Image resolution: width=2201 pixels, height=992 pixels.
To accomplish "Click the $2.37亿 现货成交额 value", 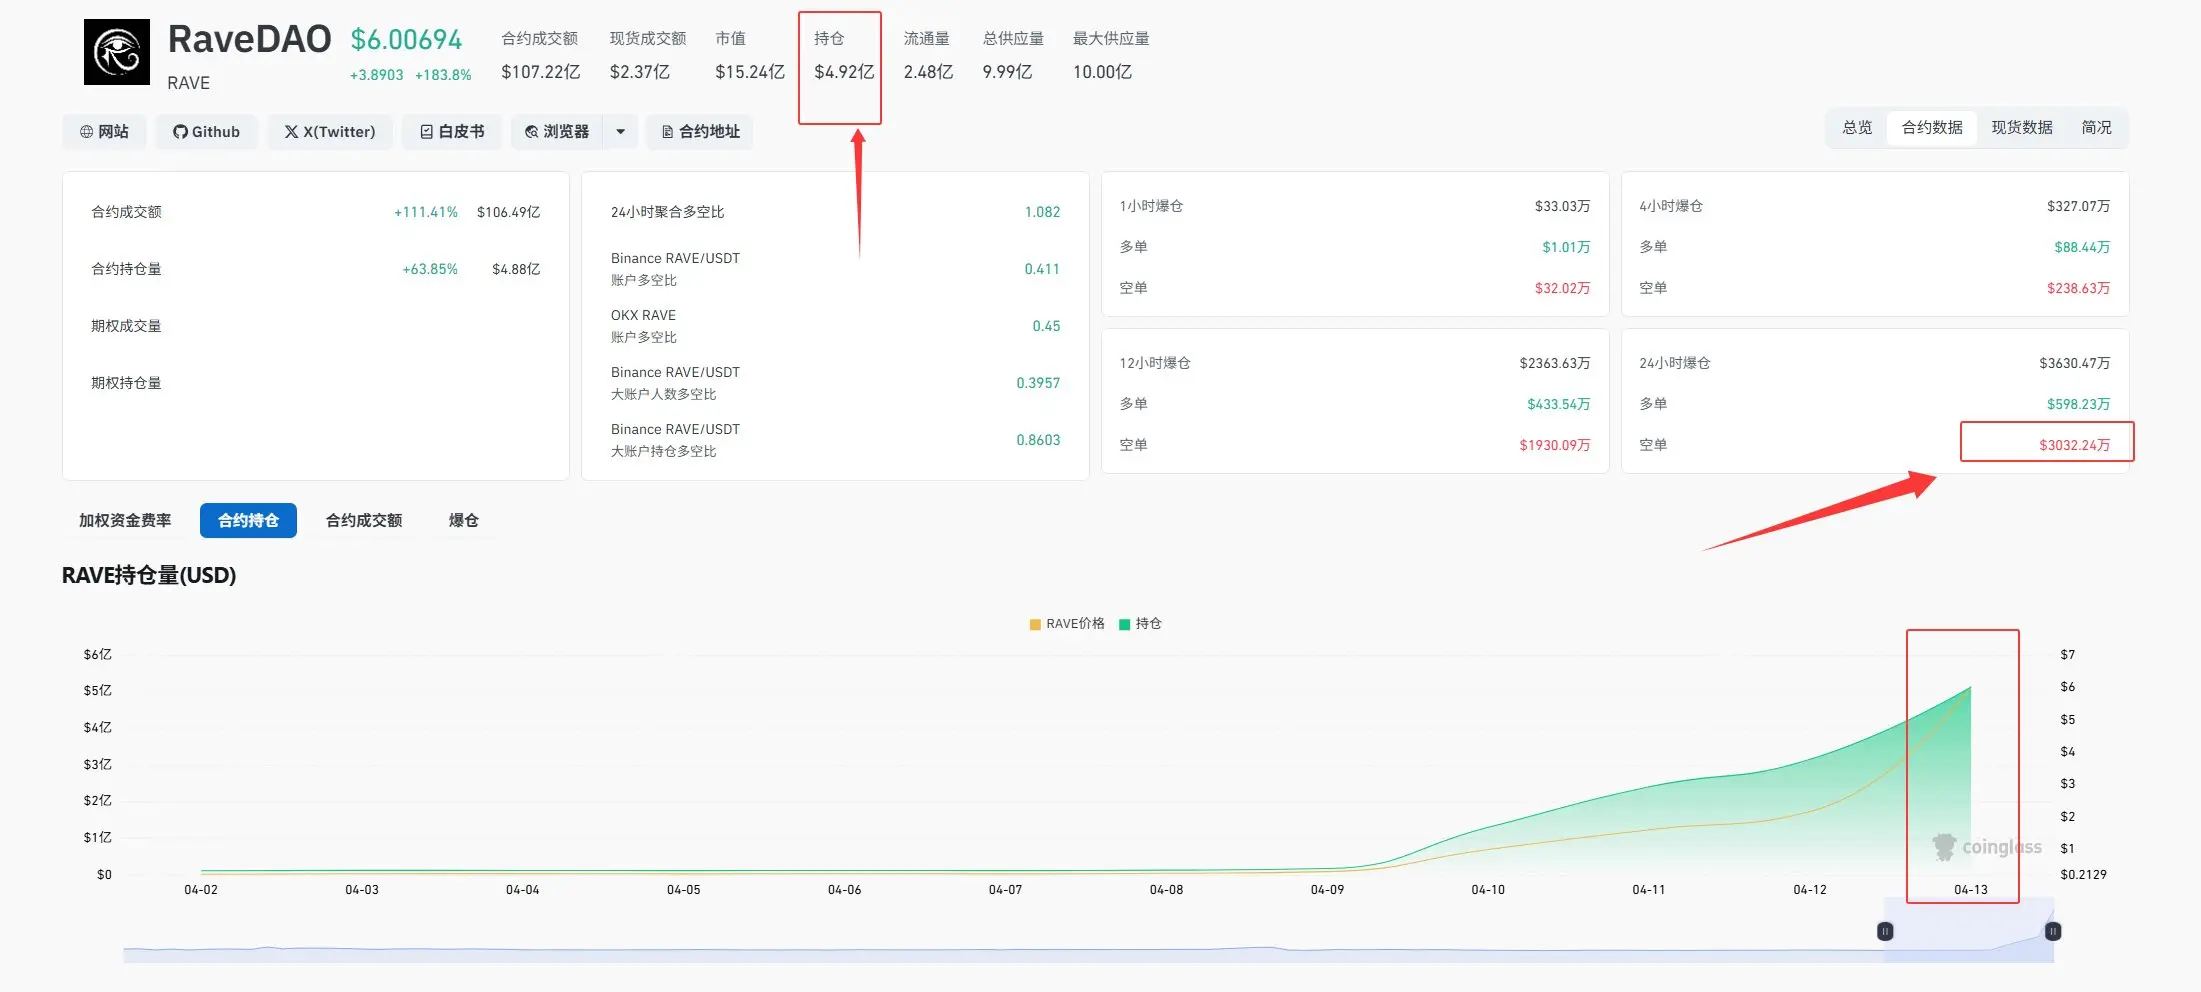I will pyautogui.click(x=640, y=72).
